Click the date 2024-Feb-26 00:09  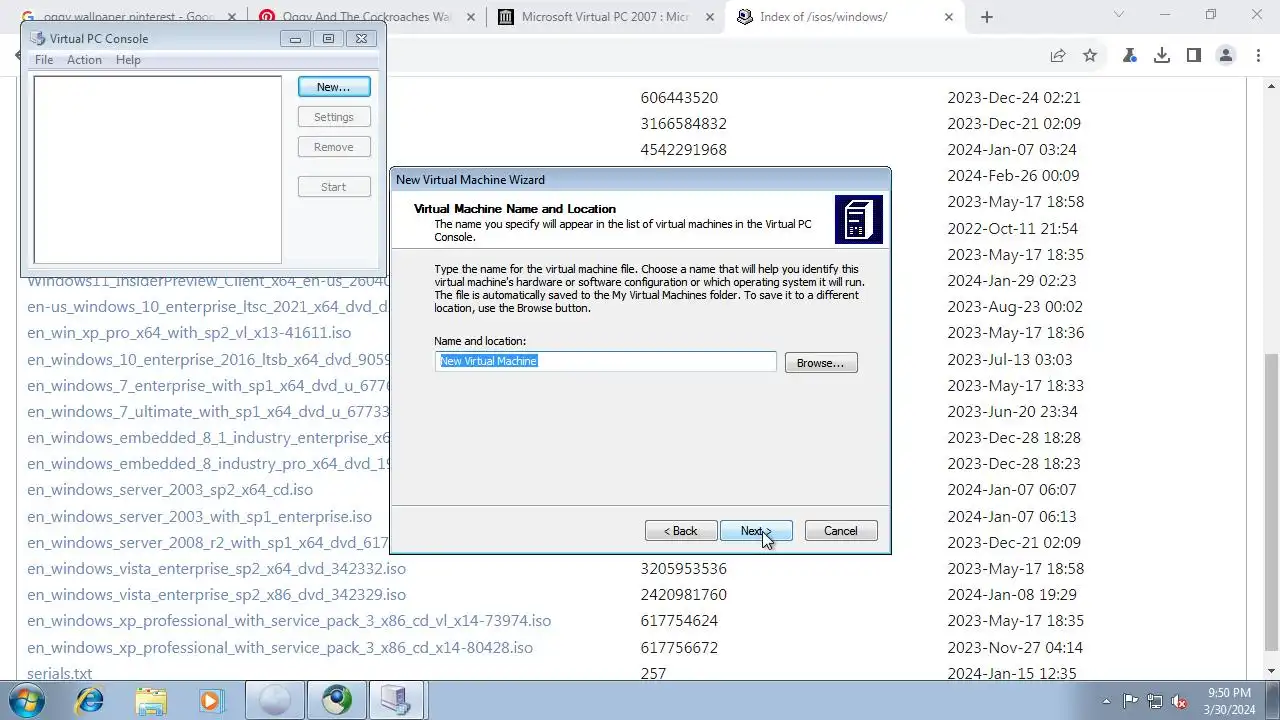point(1013,176)
